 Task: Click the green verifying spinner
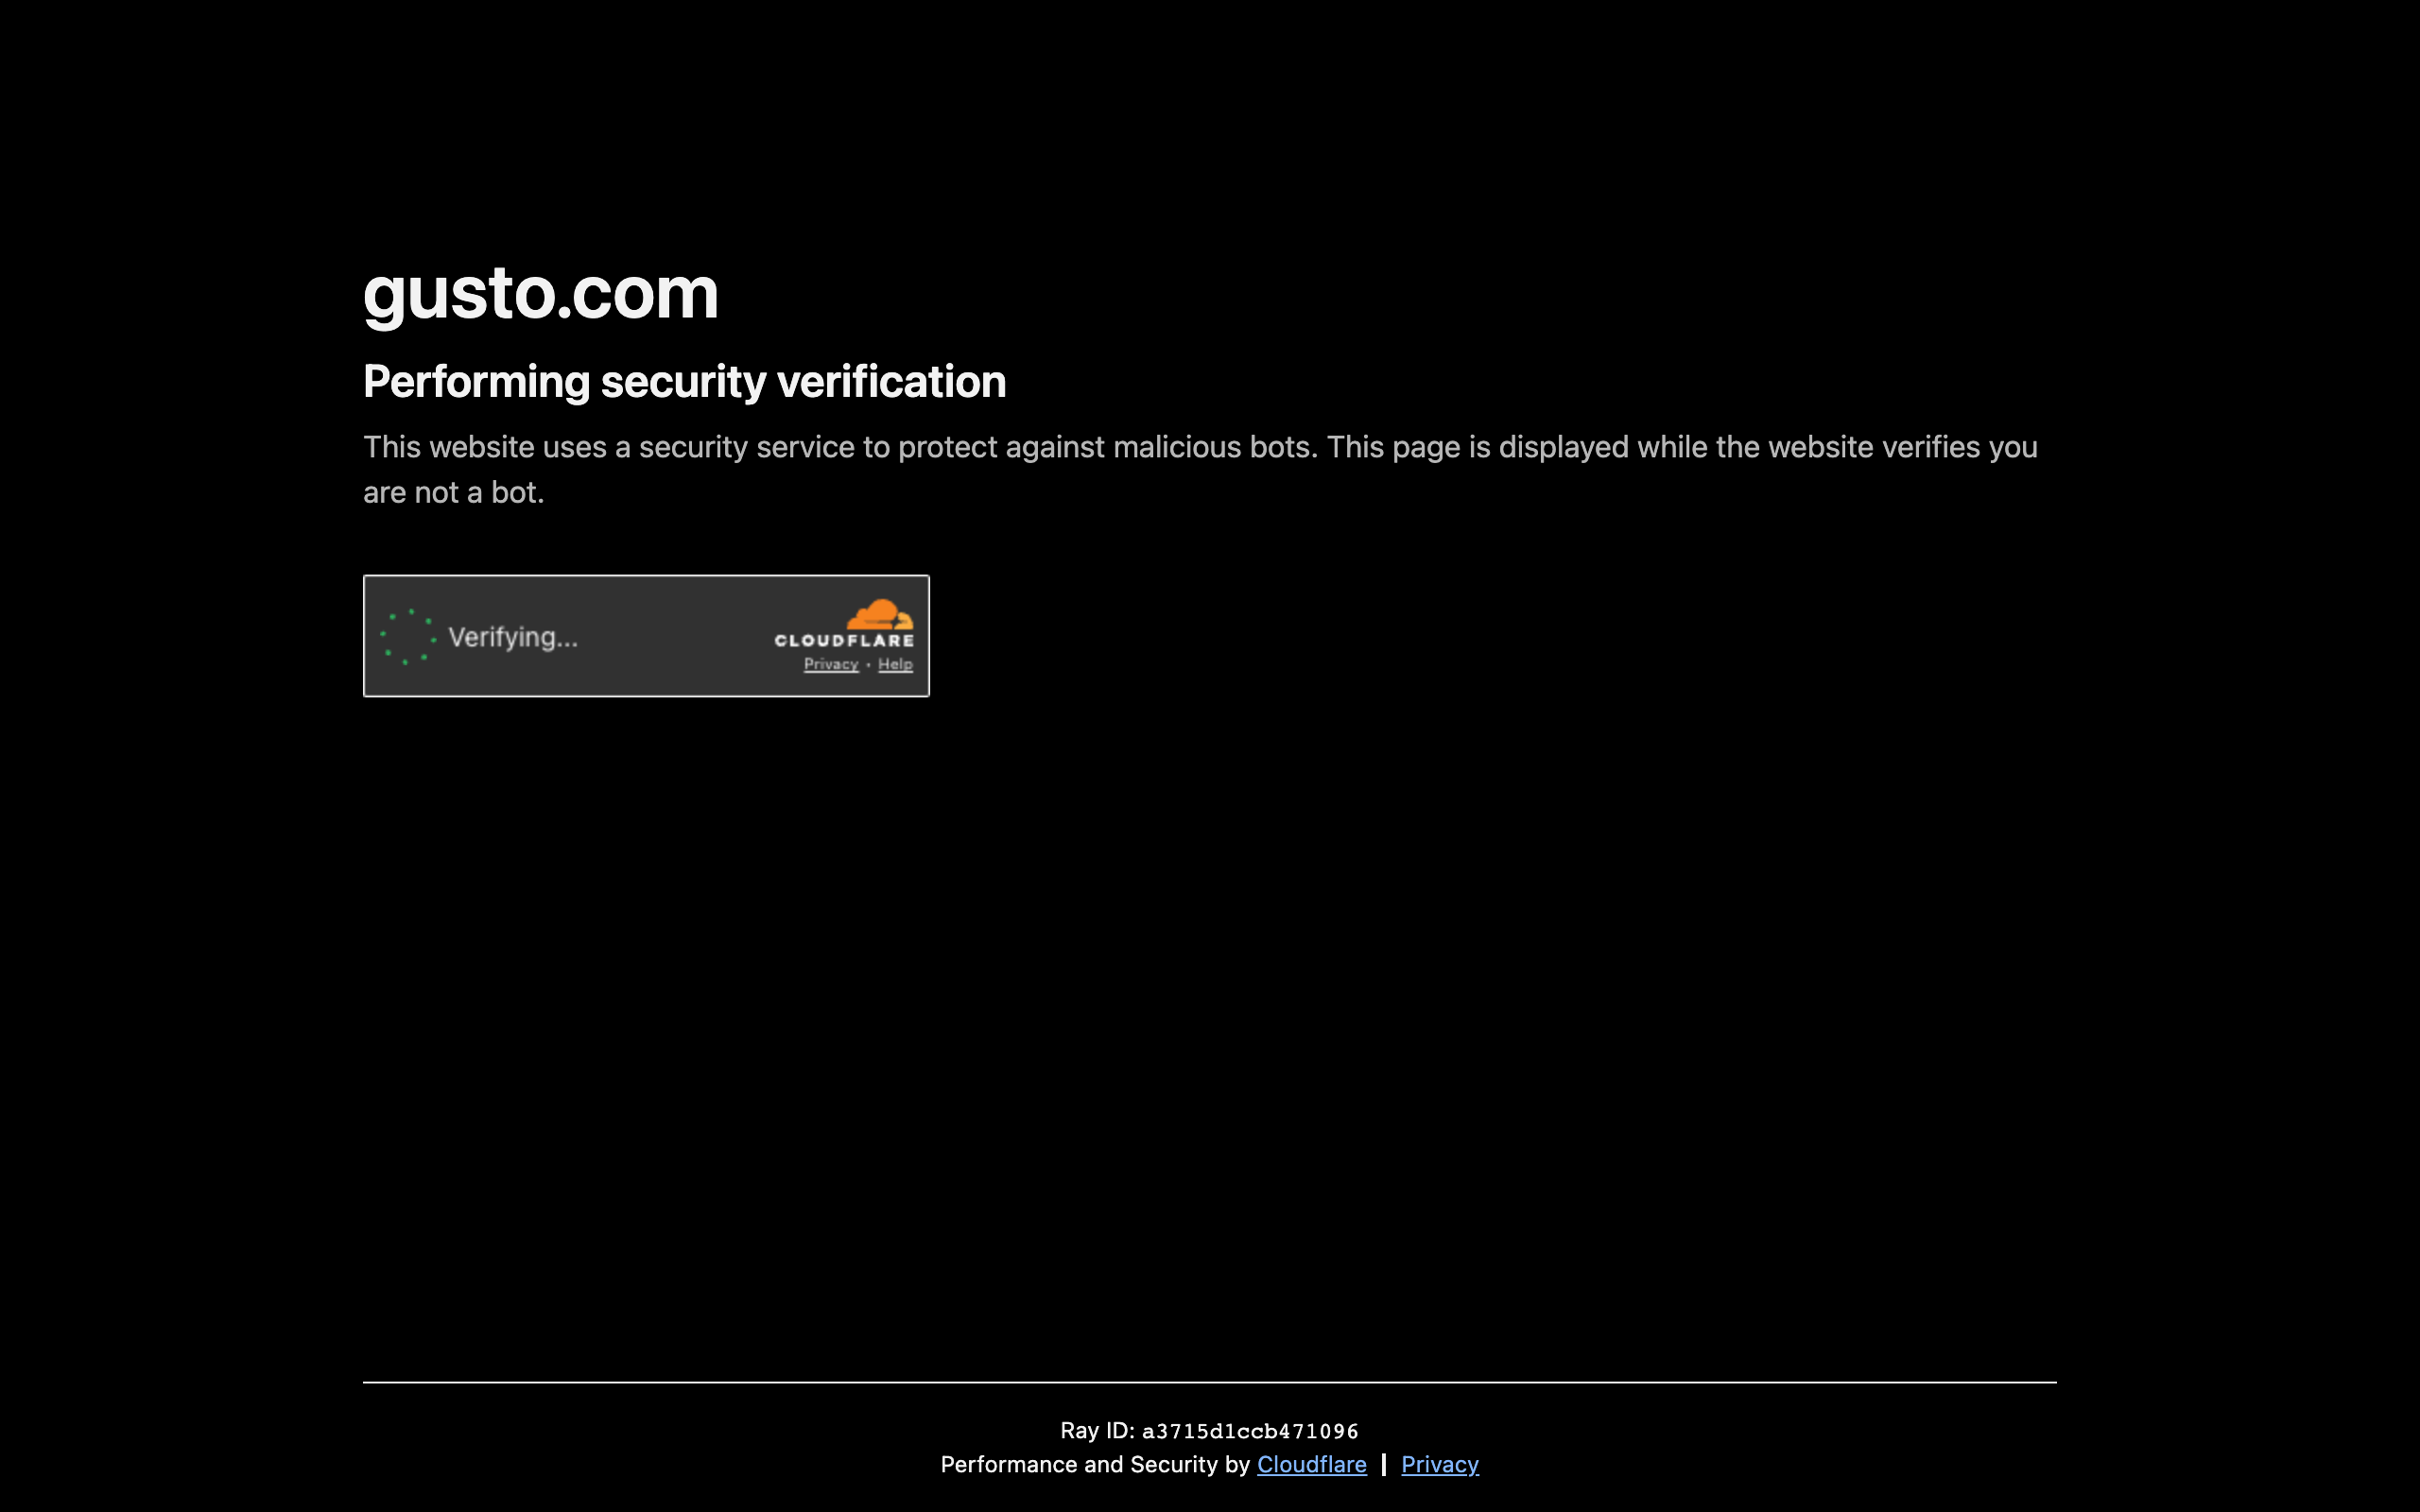pyautogui.click(x=408, y=637)
